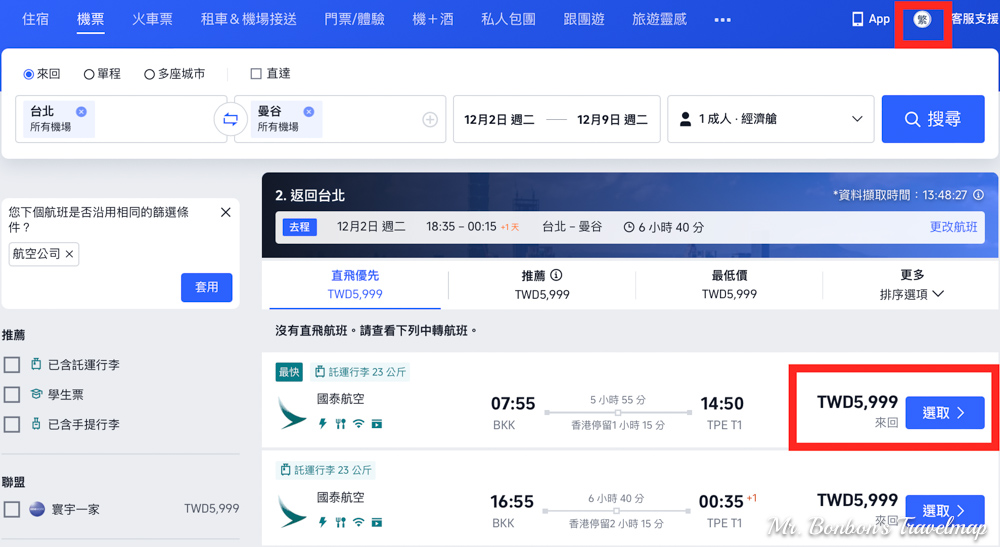Viewport: 1000px width, 547px height.
Task: Remove the 航空公司 filter tag
Action: (x=70, y=255)
